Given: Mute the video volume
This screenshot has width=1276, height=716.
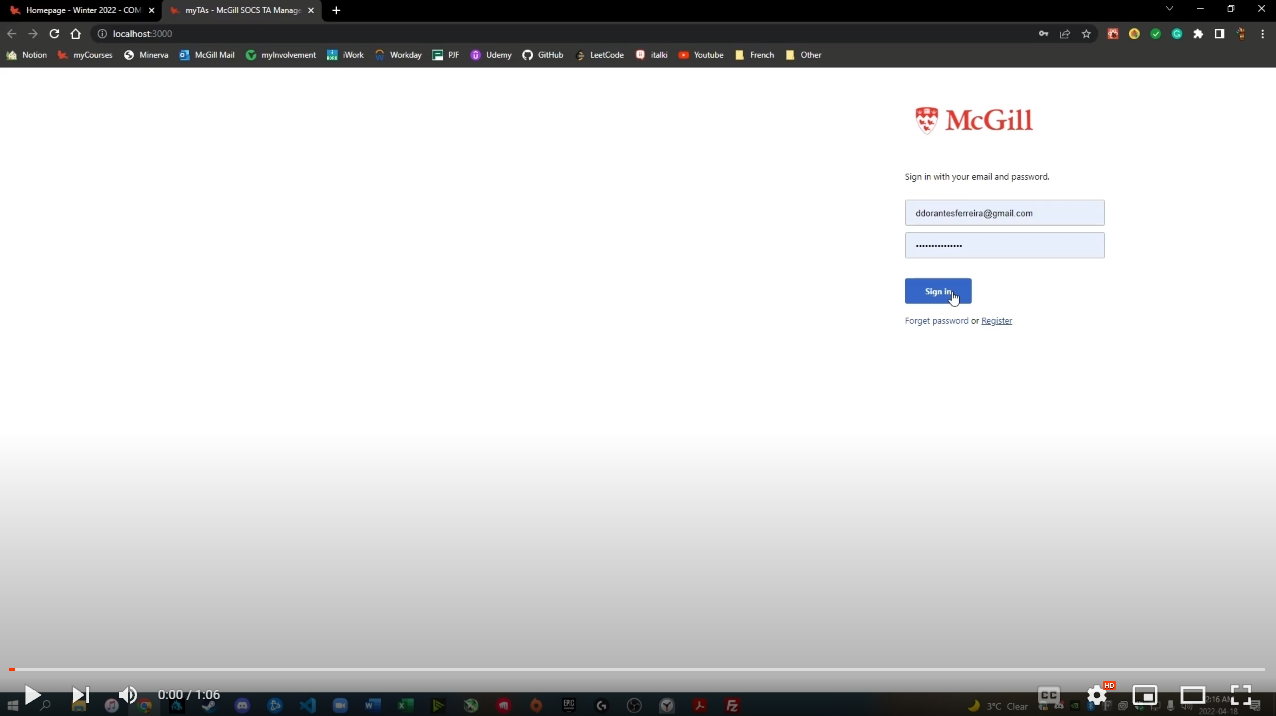Looking at the screenshot, I should (x=128, y=694).
